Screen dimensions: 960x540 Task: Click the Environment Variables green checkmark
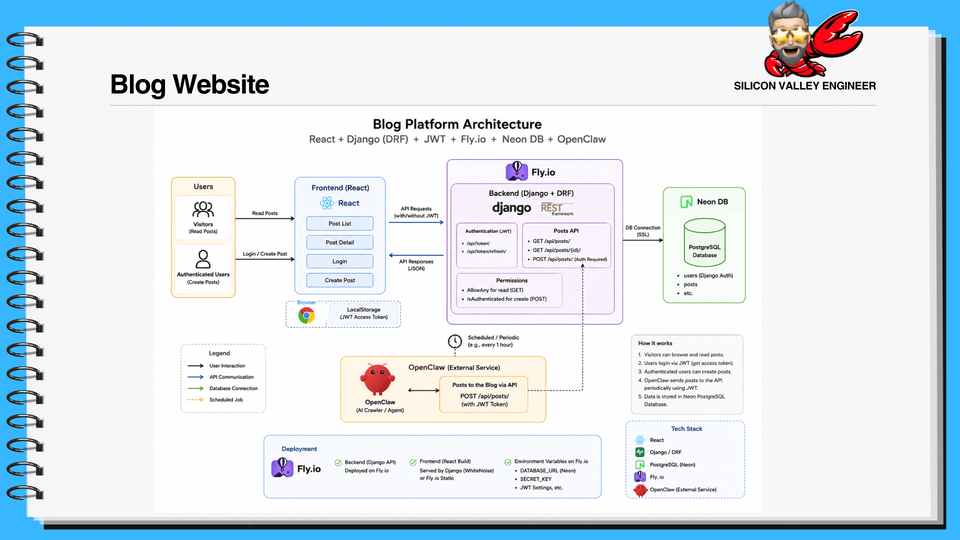[508, 462]
